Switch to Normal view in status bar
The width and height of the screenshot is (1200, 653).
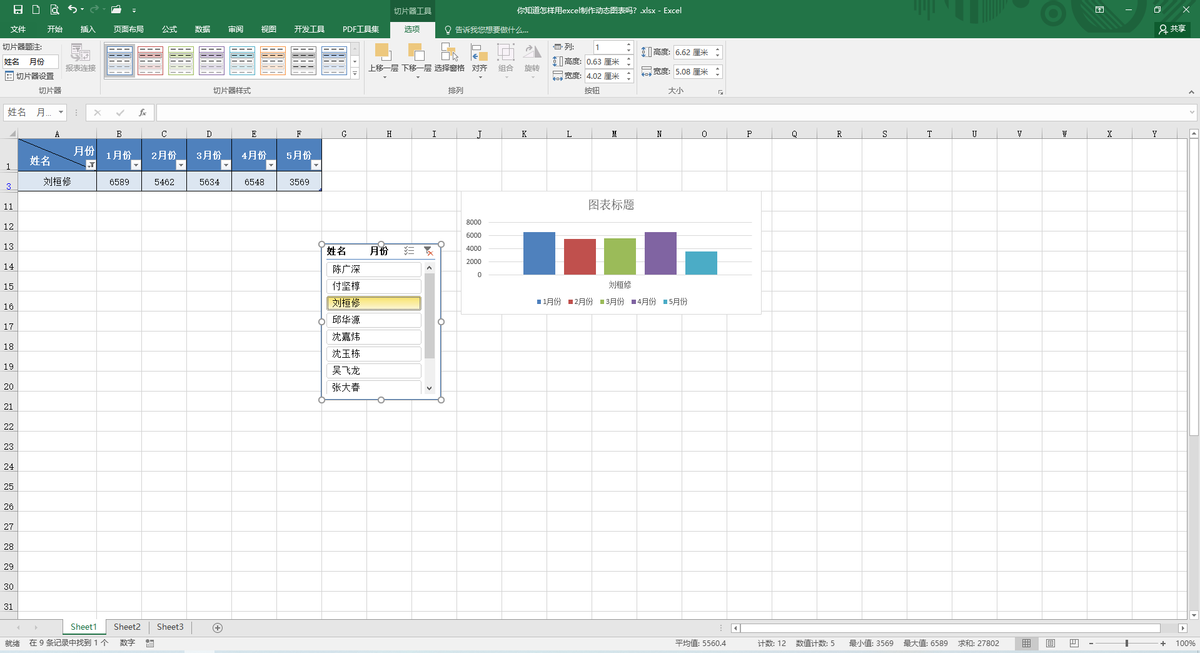1027,643
